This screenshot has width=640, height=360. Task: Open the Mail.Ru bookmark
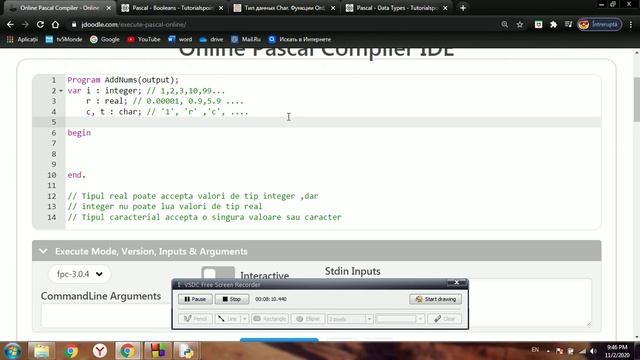point(246,39)
